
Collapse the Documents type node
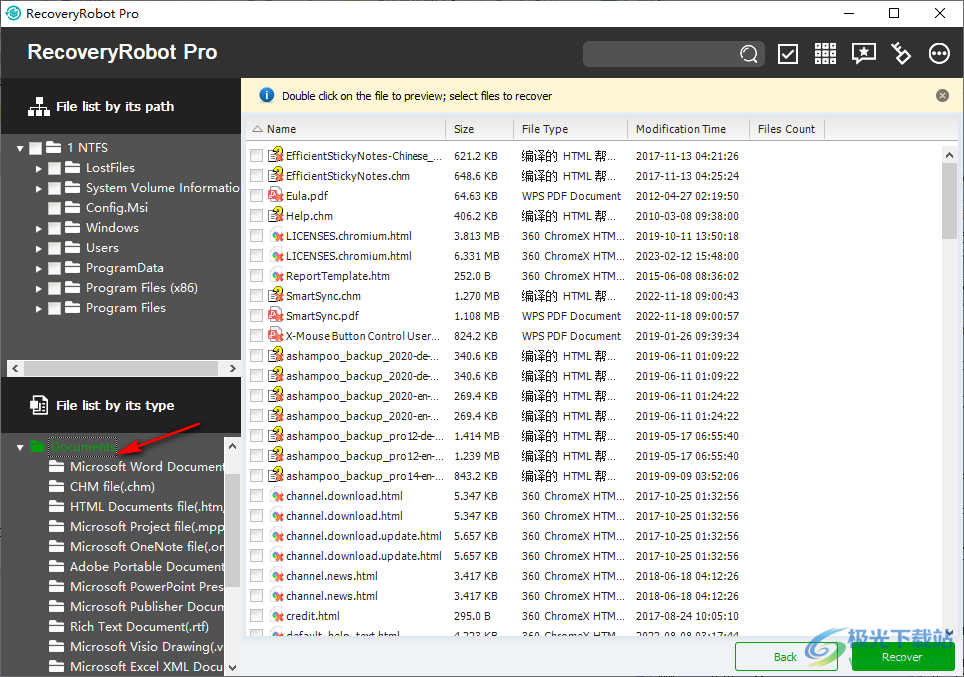click(20, 447)
